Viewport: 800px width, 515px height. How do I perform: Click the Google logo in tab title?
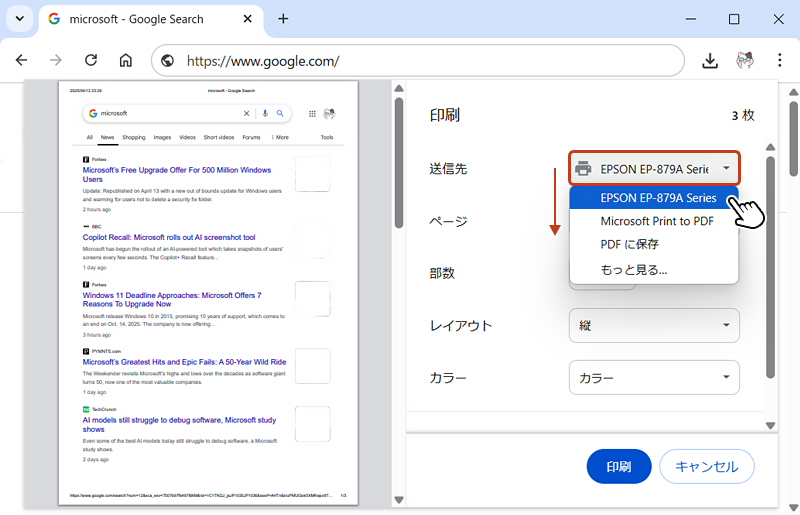(54, 19)
